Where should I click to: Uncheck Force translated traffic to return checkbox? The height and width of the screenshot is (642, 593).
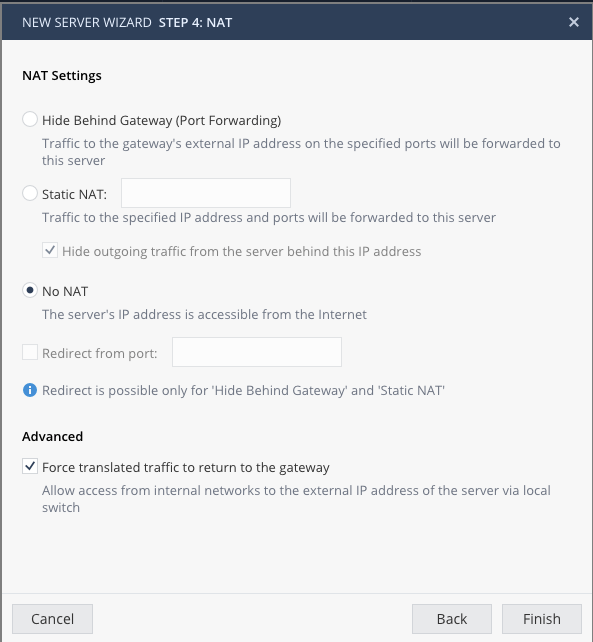(x=30, y=466)
